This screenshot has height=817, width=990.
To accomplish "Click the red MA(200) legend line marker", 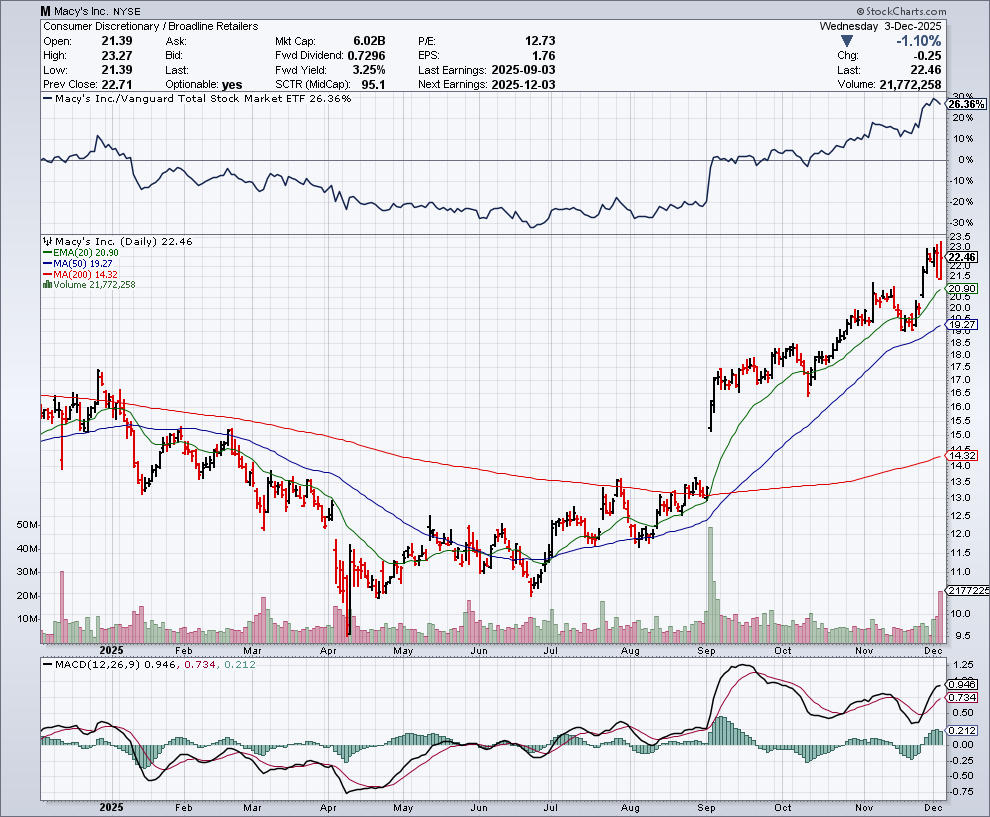I will coord(45,274).
